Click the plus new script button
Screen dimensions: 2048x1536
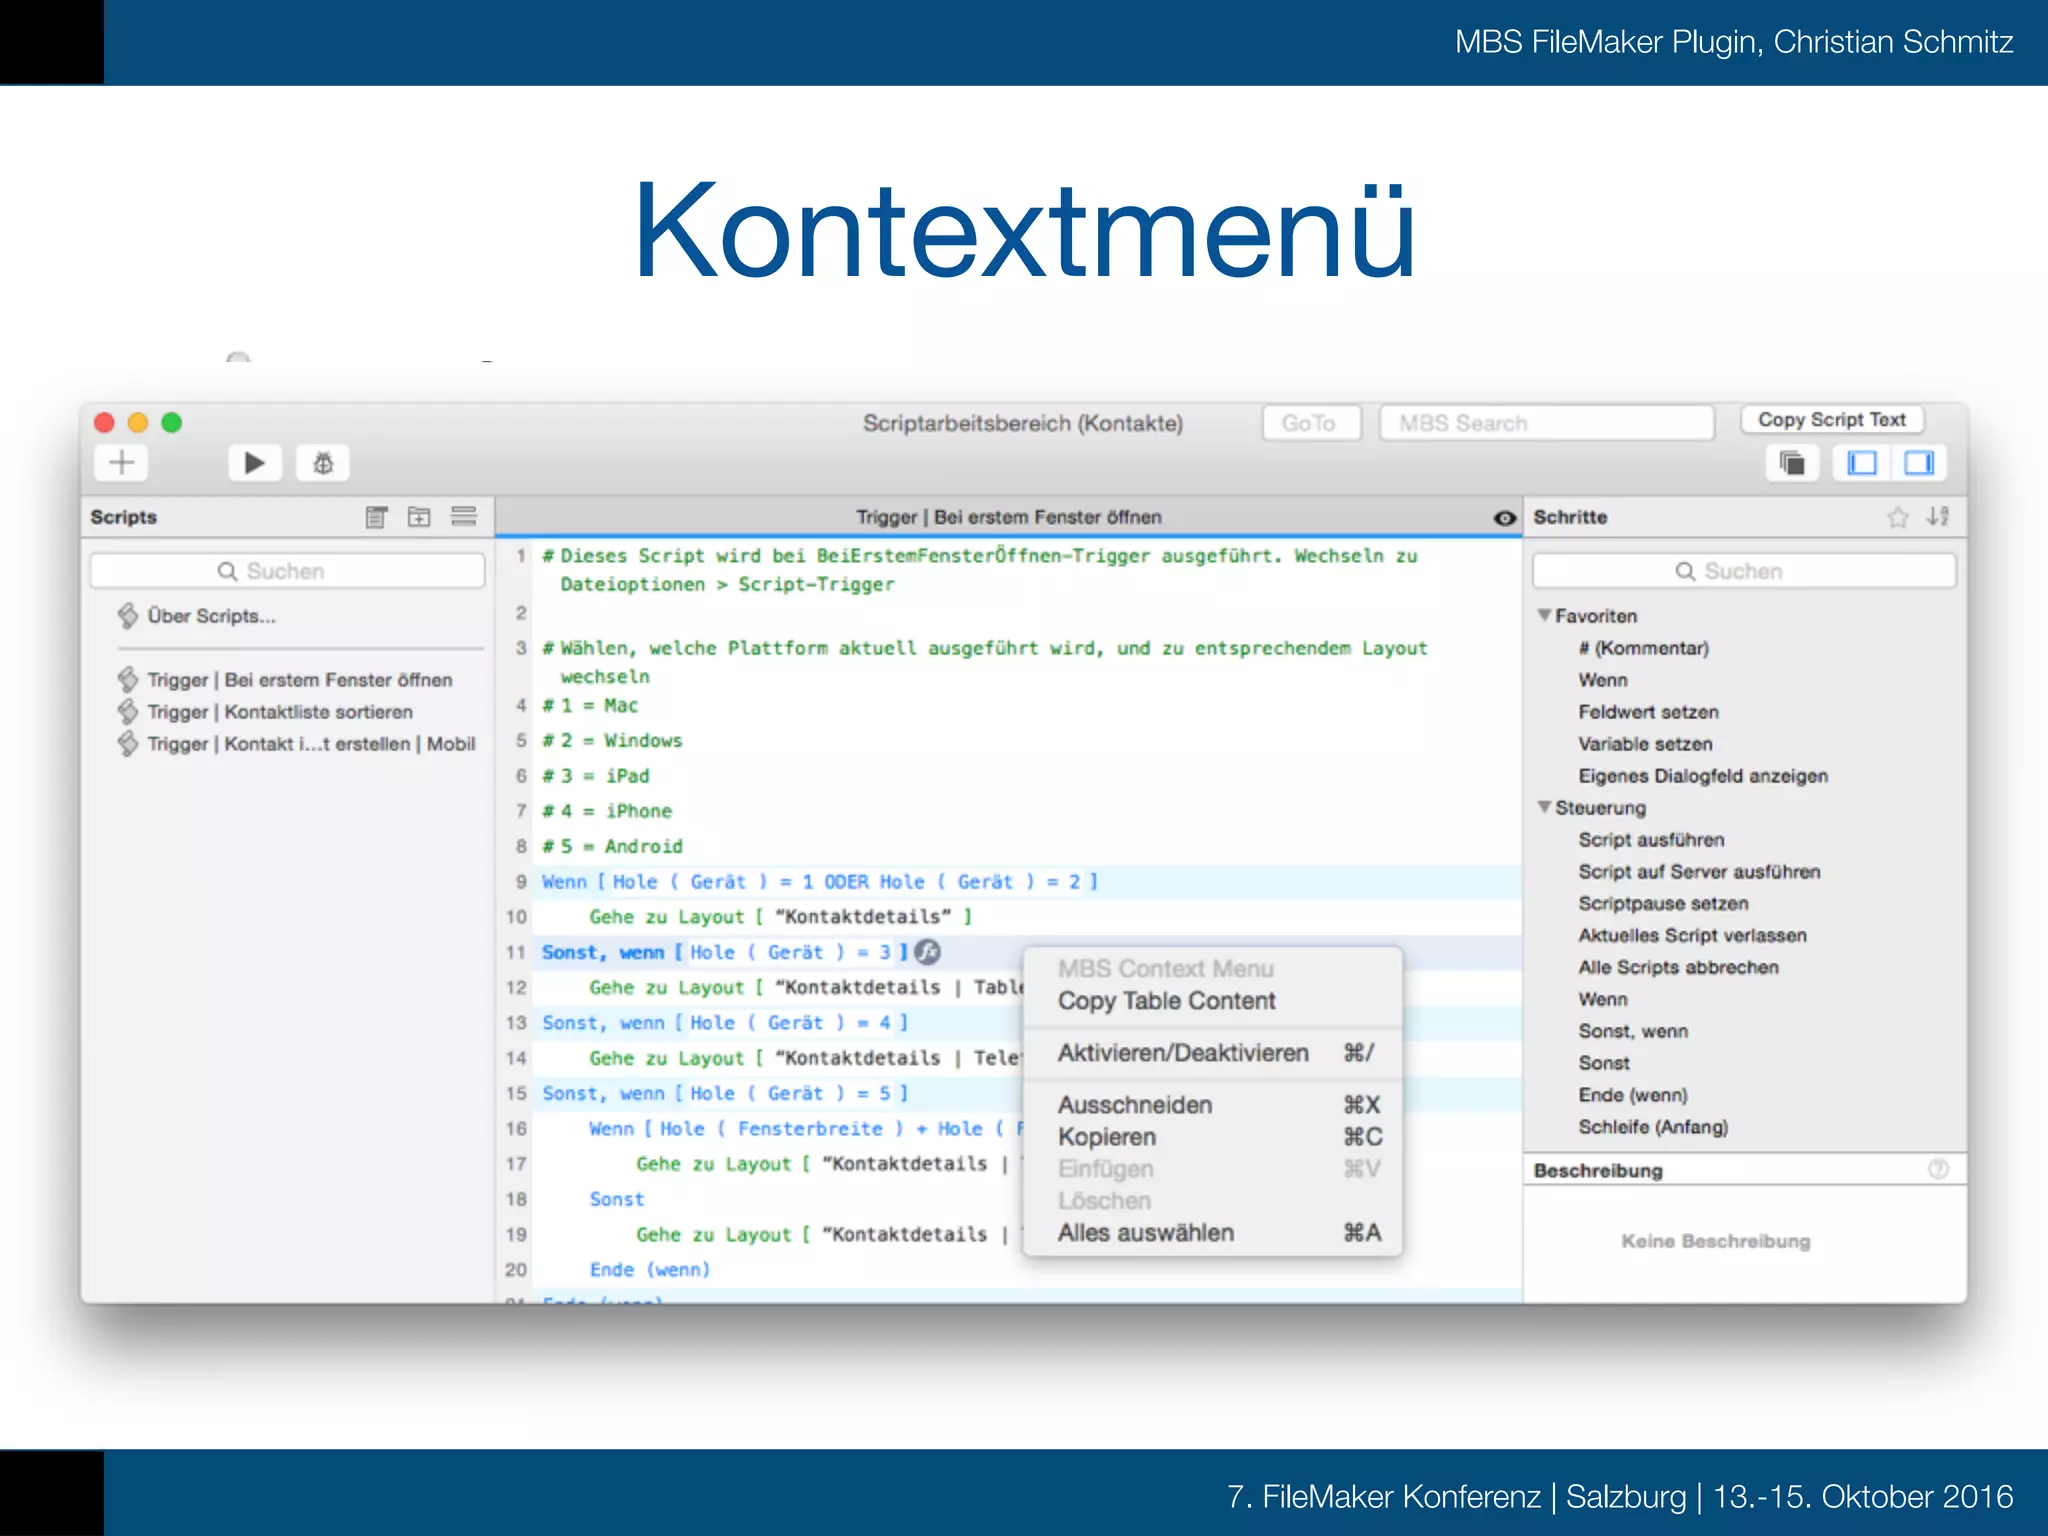pyautogui.click(x=121, y=462)
